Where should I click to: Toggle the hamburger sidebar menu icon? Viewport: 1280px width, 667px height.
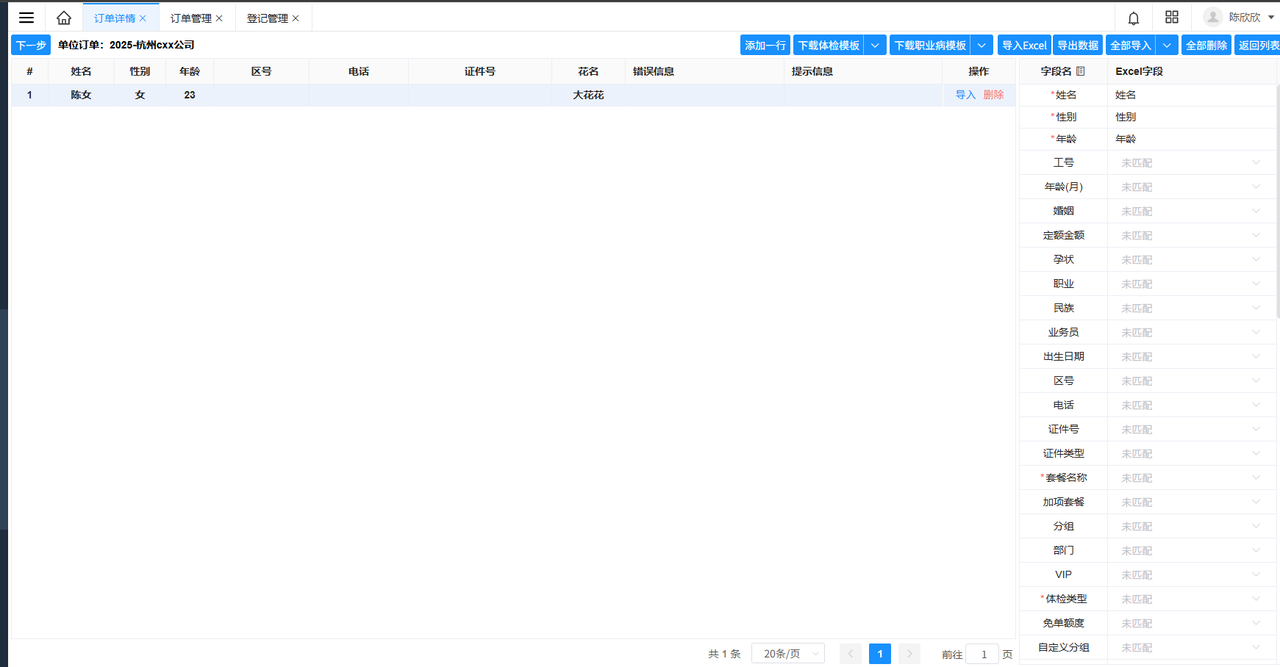[26, 18]
